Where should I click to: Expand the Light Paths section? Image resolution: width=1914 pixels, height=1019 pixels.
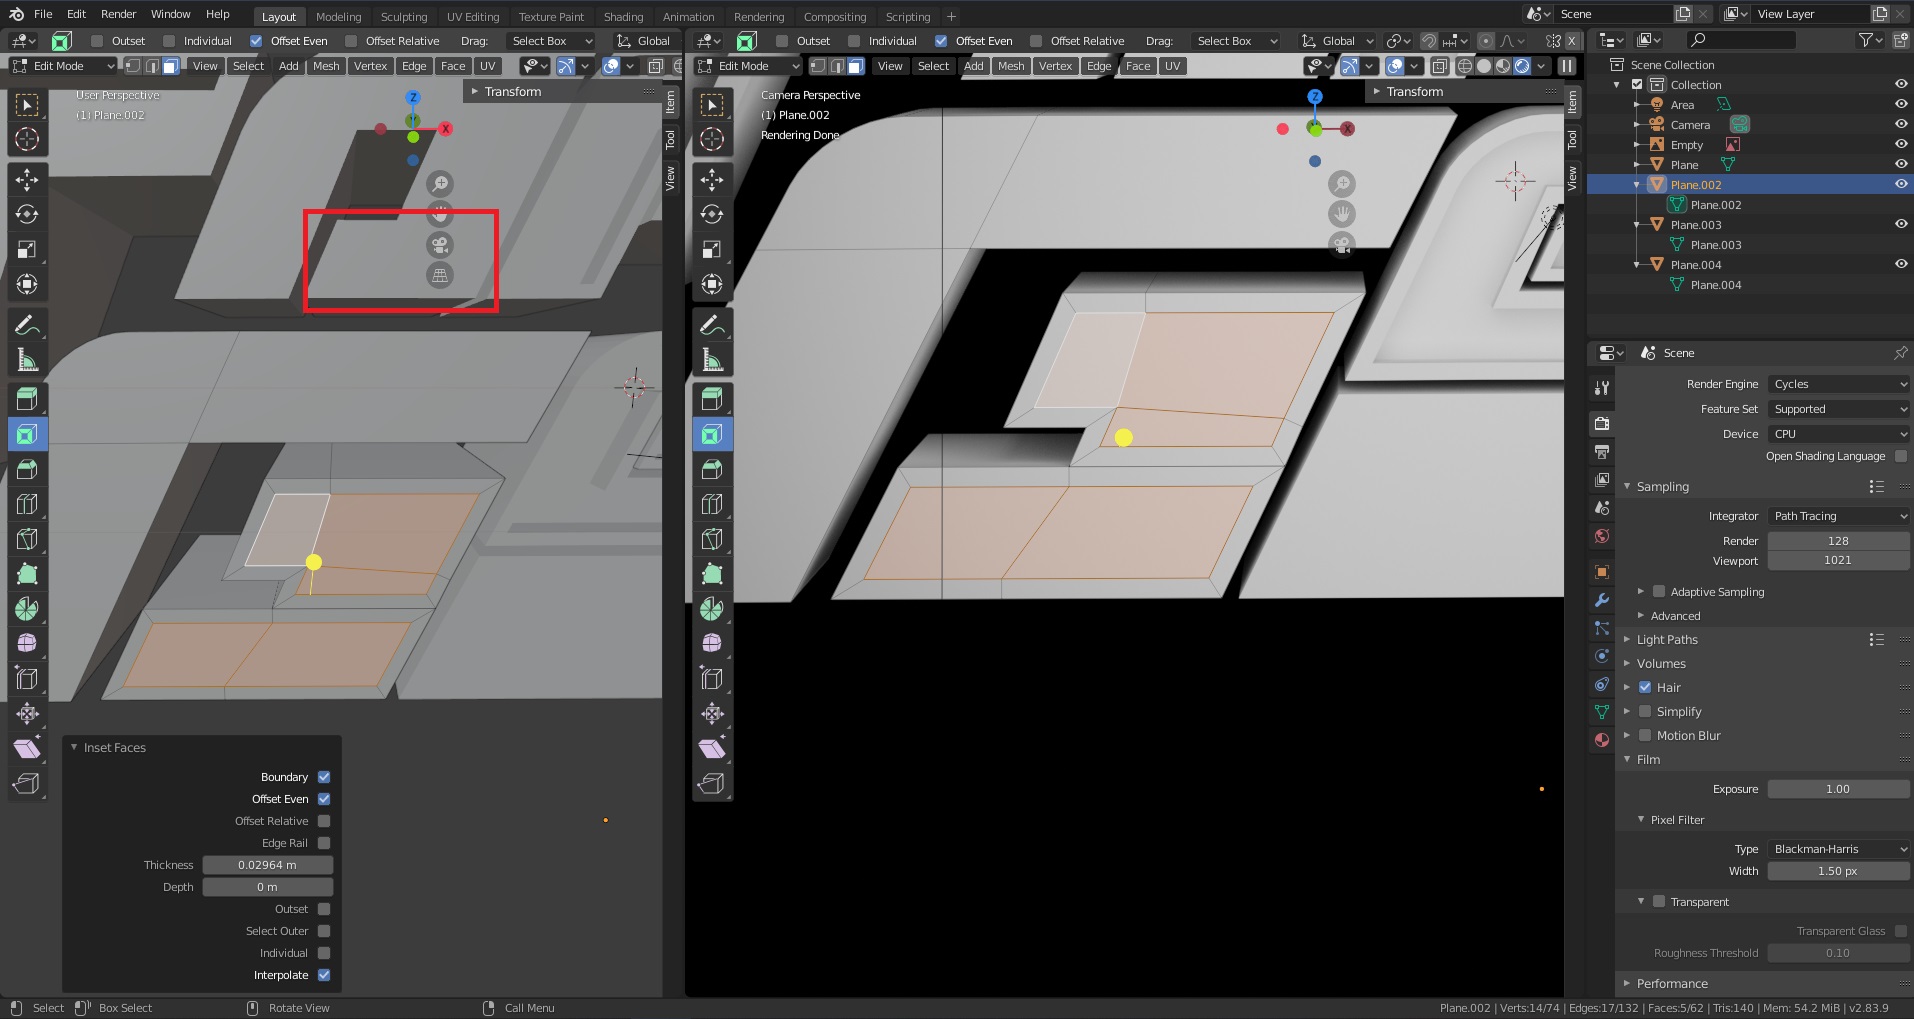[x=1667, y=640]
